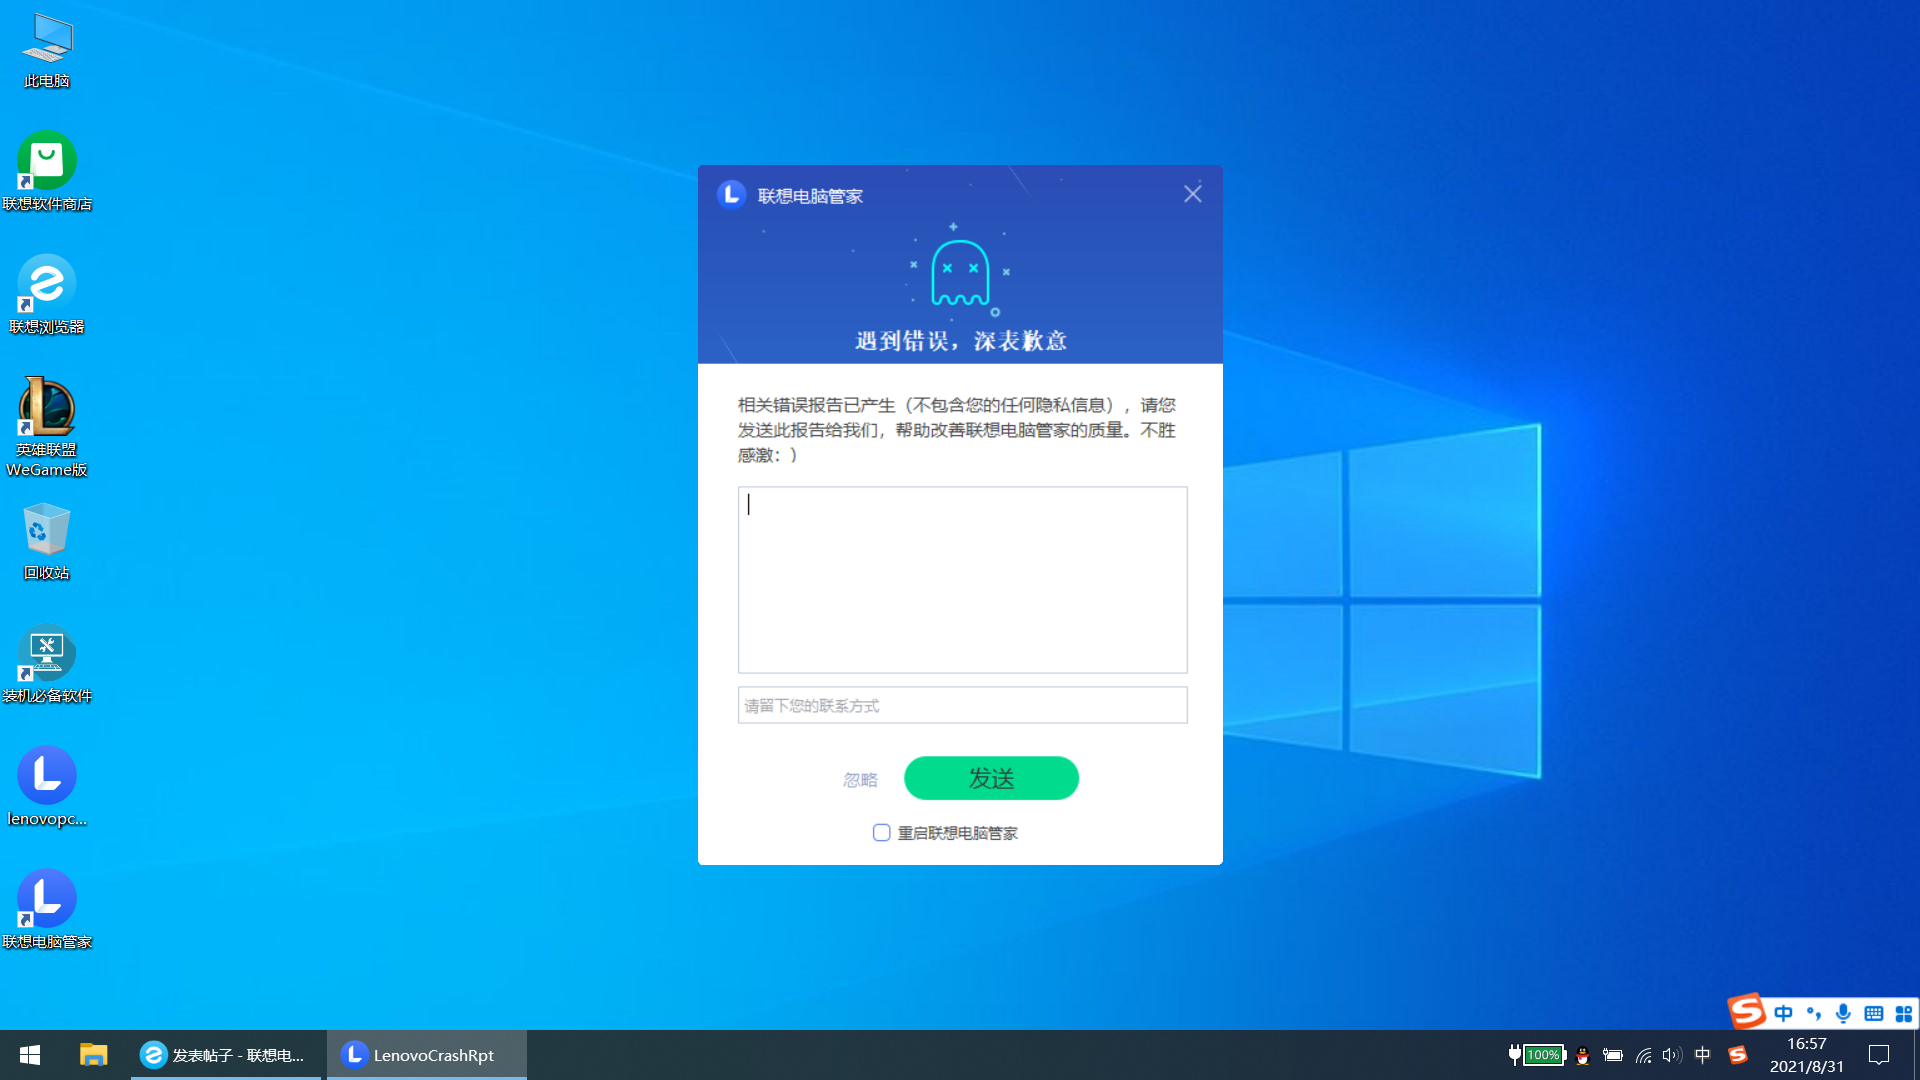Open the clock showing 16:57 2021/8/31
This screenshot has width=1920, height=1080.
(1807, 1055)
